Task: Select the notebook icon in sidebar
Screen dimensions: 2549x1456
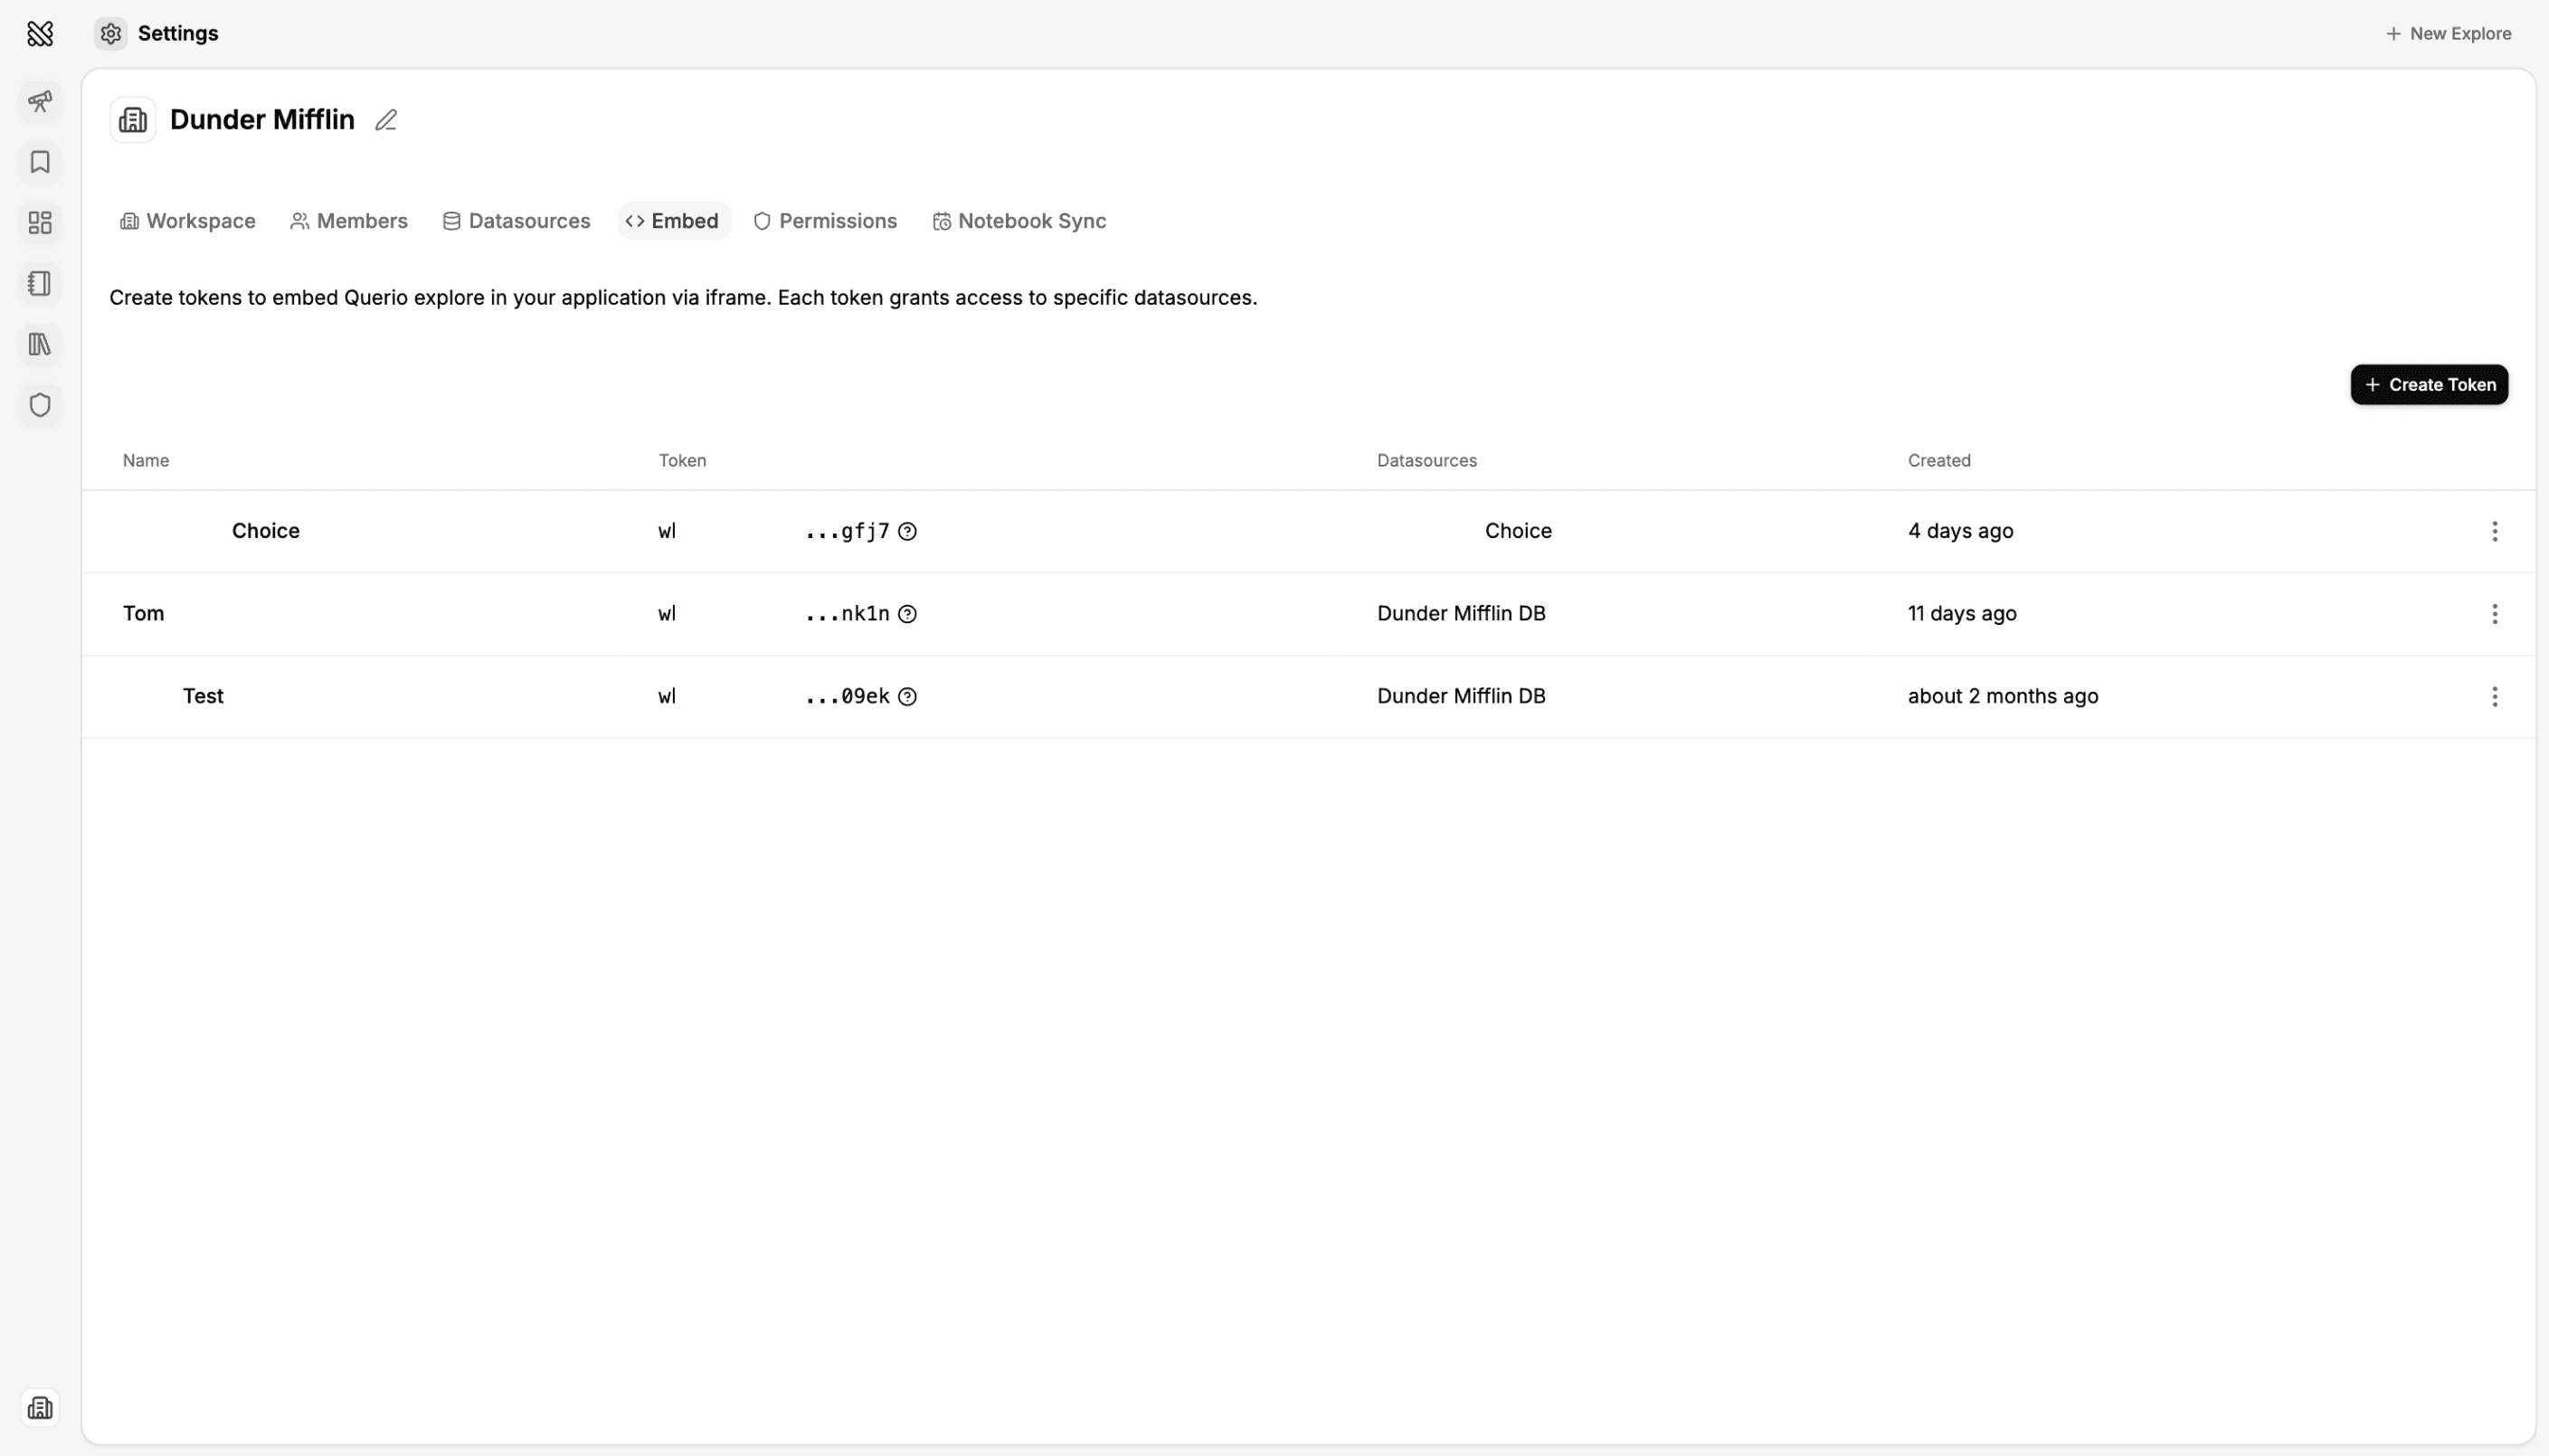Action: click(x=39, y=284)
